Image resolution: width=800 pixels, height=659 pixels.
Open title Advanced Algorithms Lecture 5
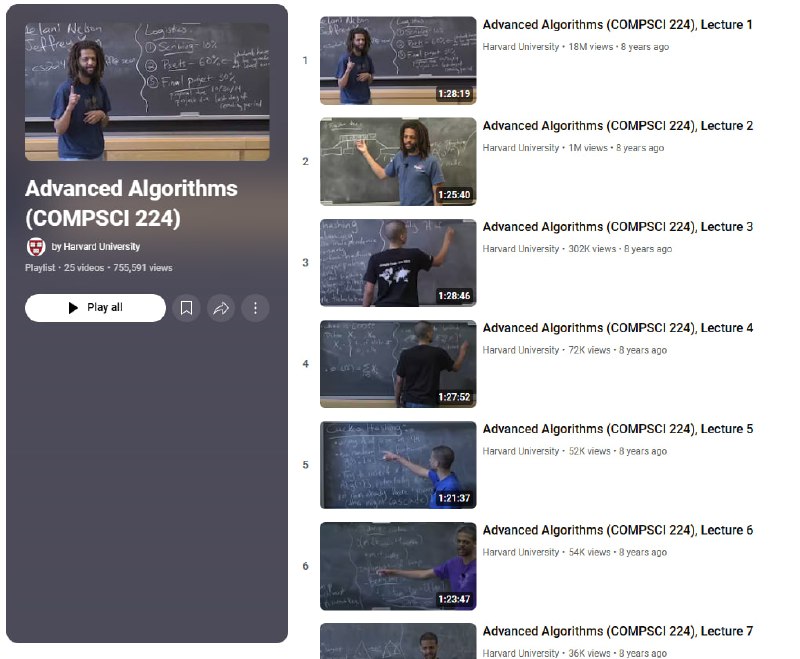tap(617, 428)
